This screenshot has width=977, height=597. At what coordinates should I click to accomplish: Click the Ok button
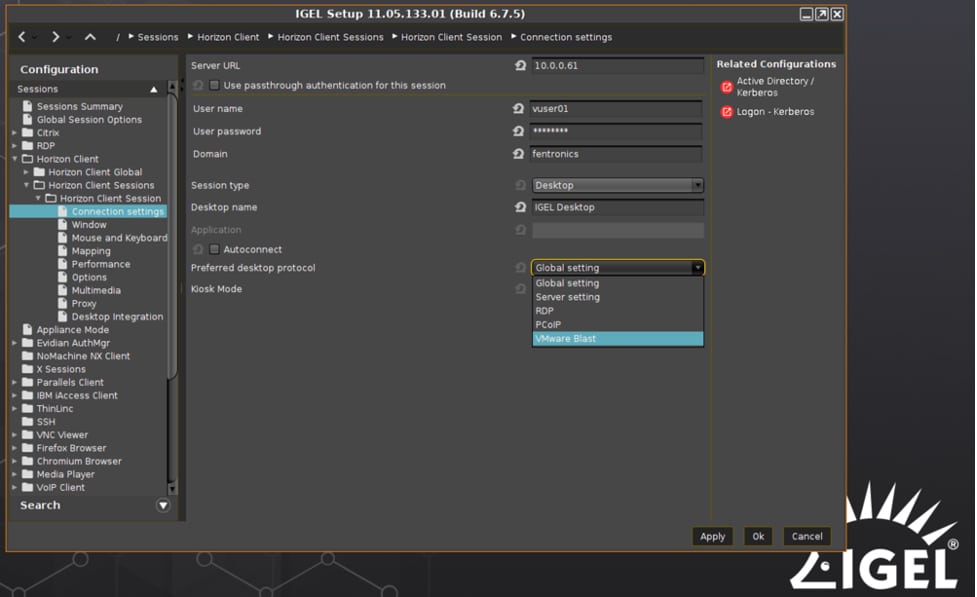pos(758,537)
